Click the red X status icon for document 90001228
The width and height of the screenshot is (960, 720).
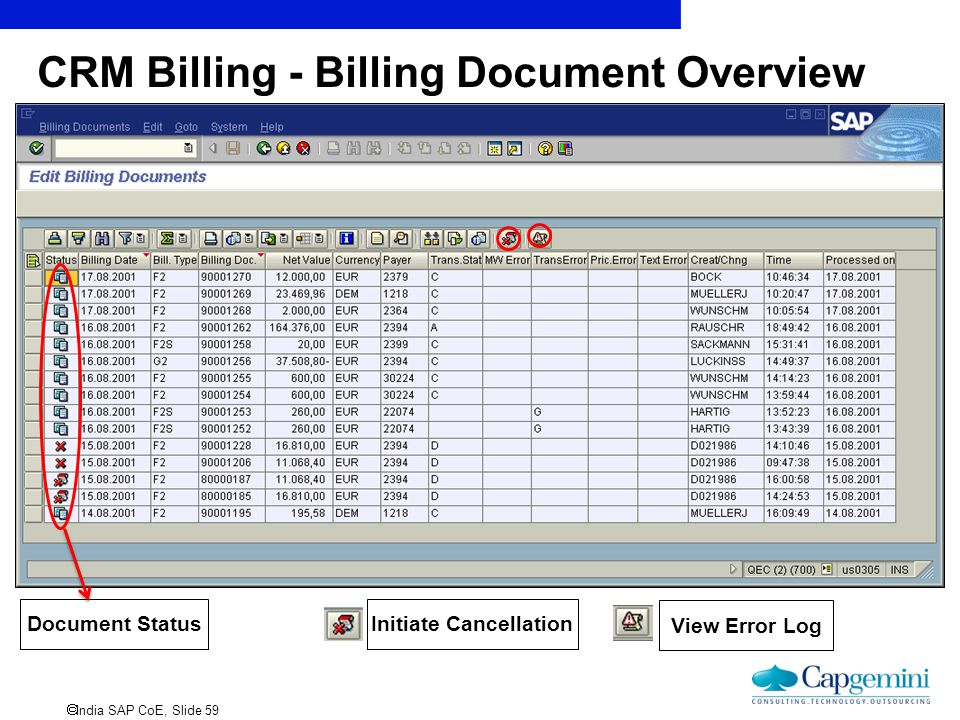coord(61,446)
